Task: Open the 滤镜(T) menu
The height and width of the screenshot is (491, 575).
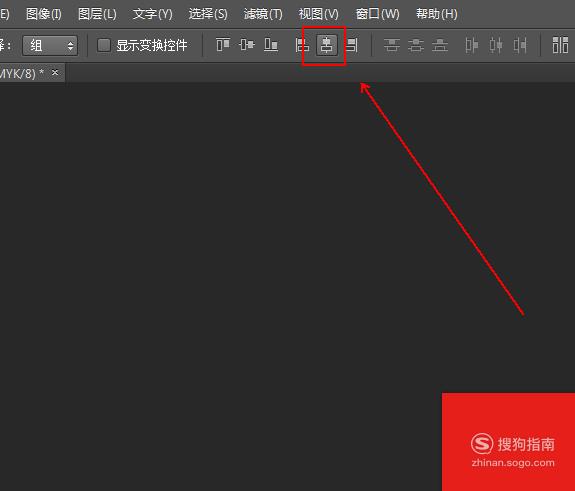Action: pos(263,14)
